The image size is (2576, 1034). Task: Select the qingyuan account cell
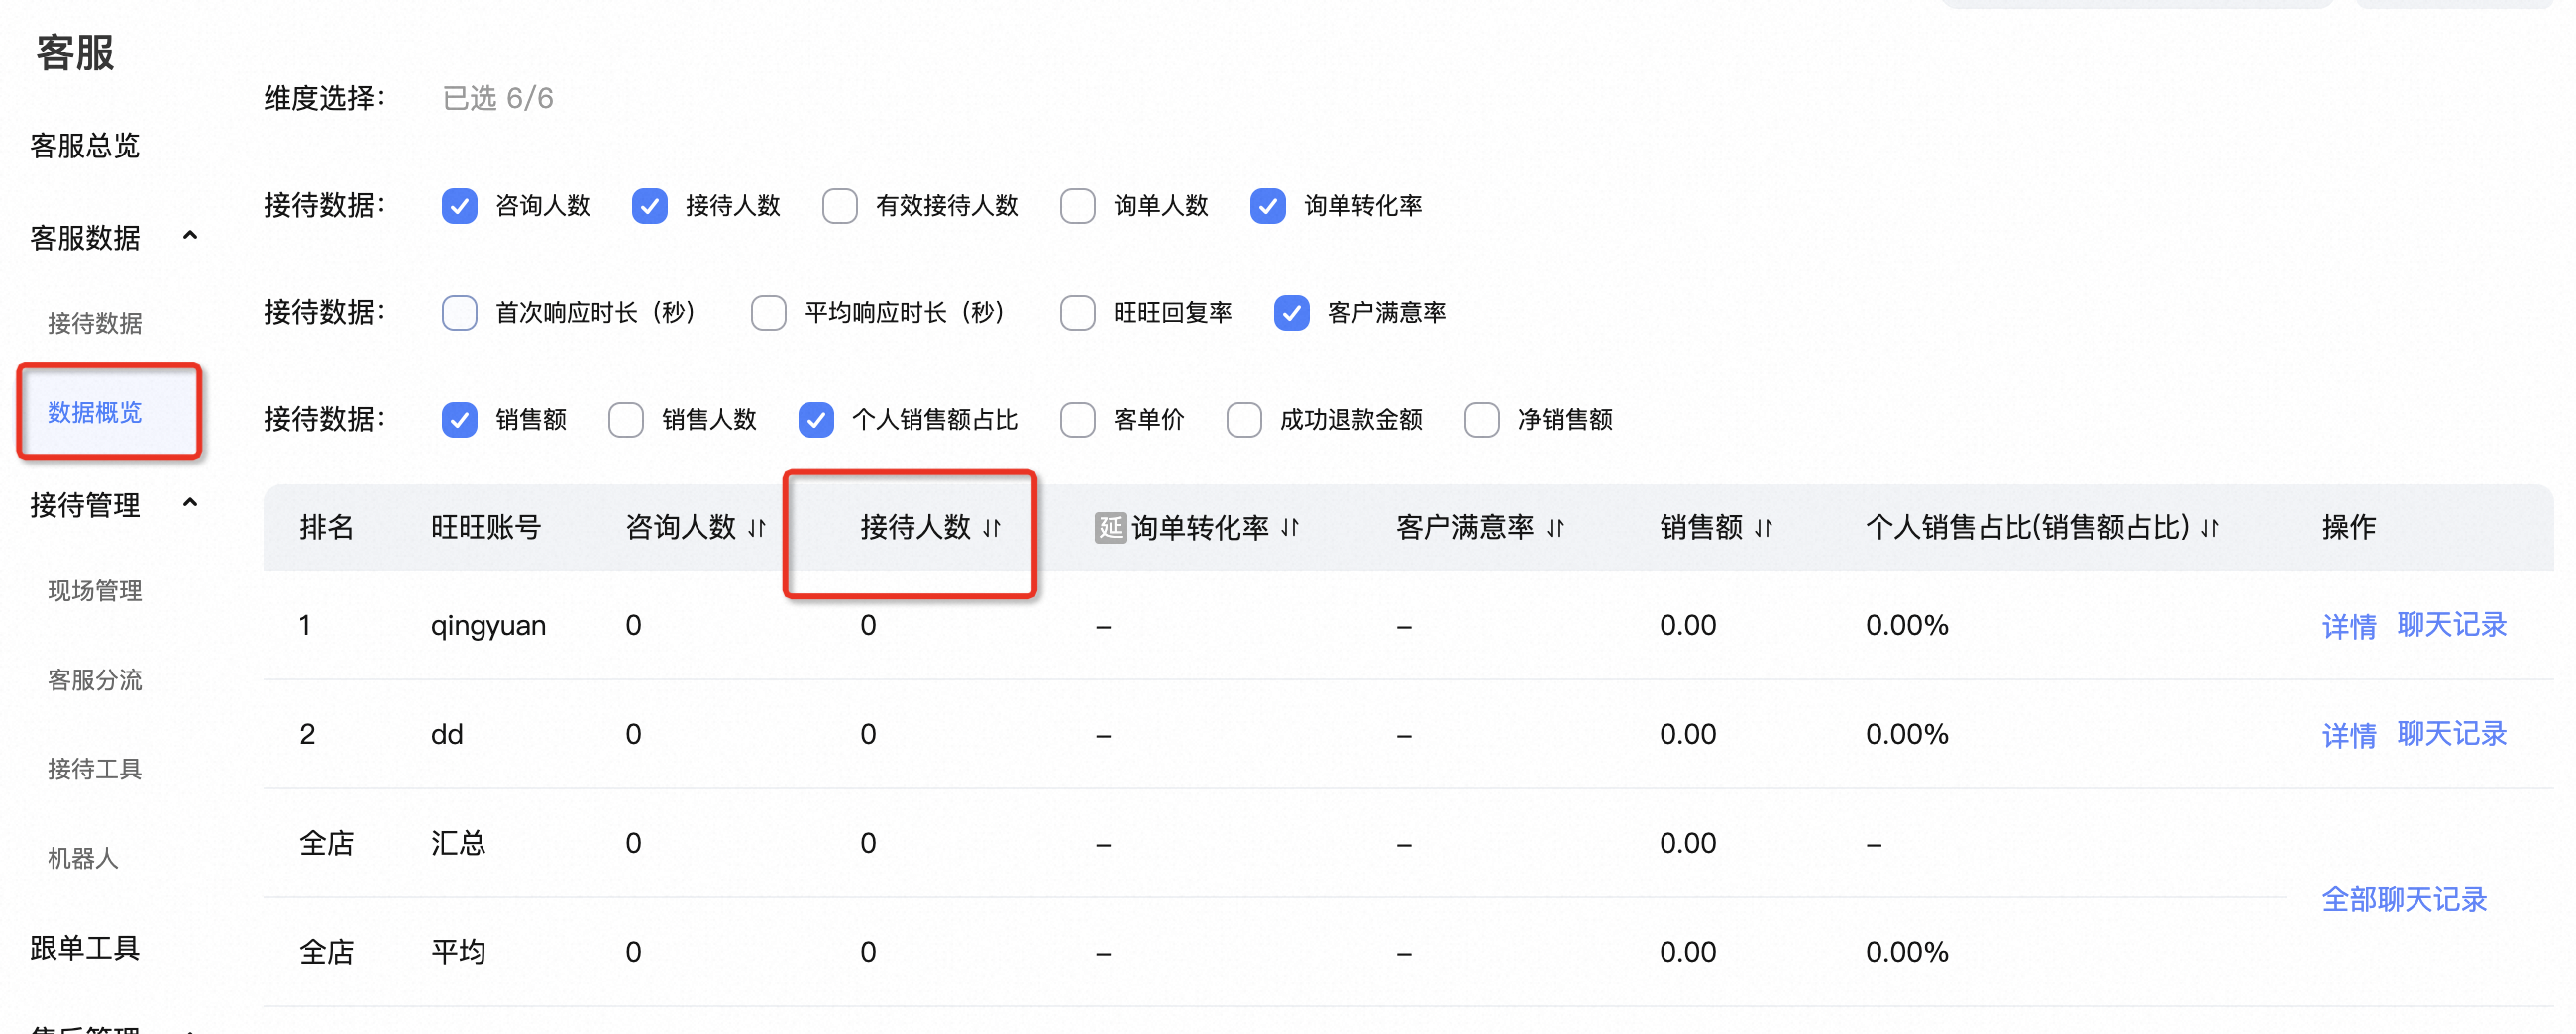point(488,626)
